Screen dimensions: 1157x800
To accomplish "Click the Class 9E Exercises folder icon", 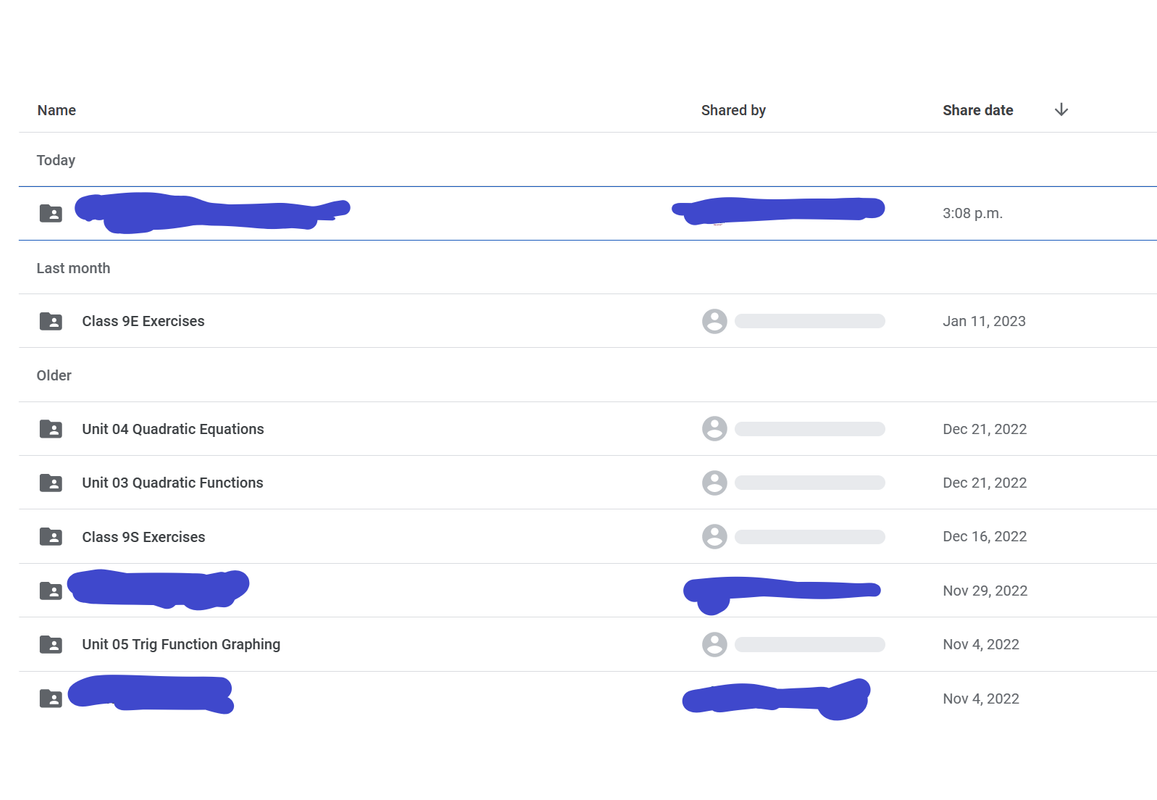I will click(51, 321).
